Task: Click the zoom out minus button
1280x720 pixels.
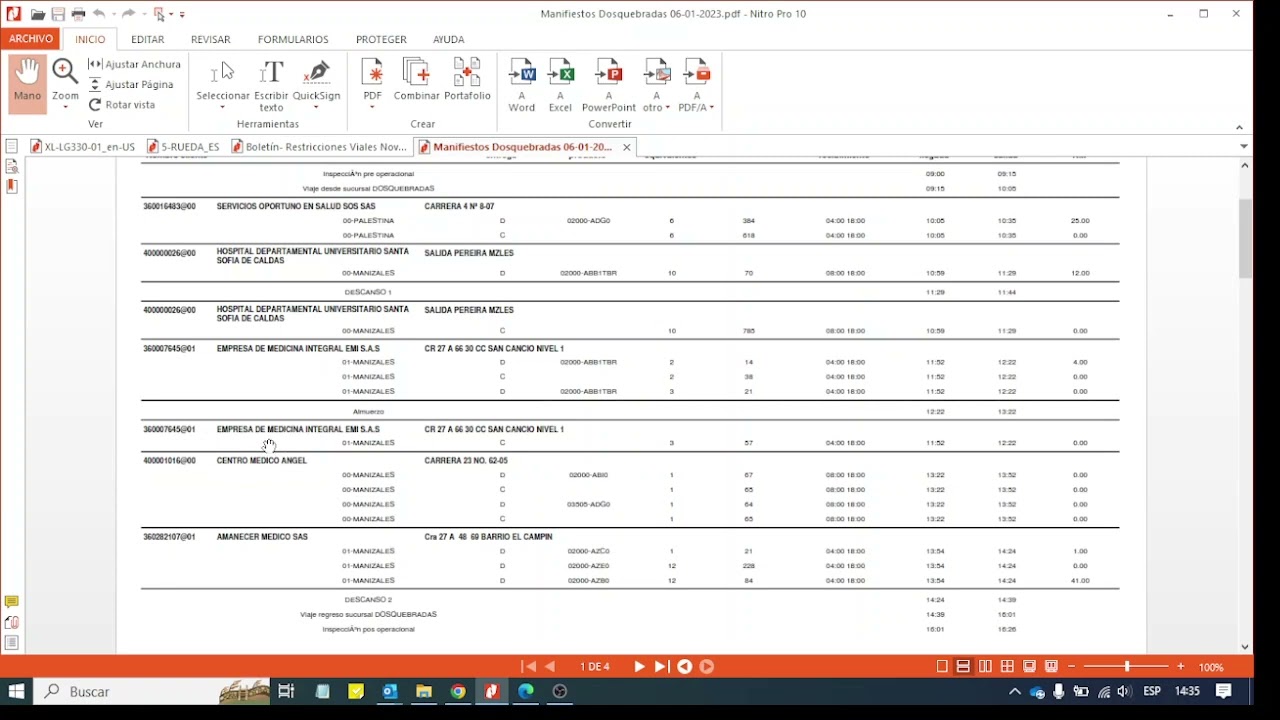Action: click(1072, 666)
